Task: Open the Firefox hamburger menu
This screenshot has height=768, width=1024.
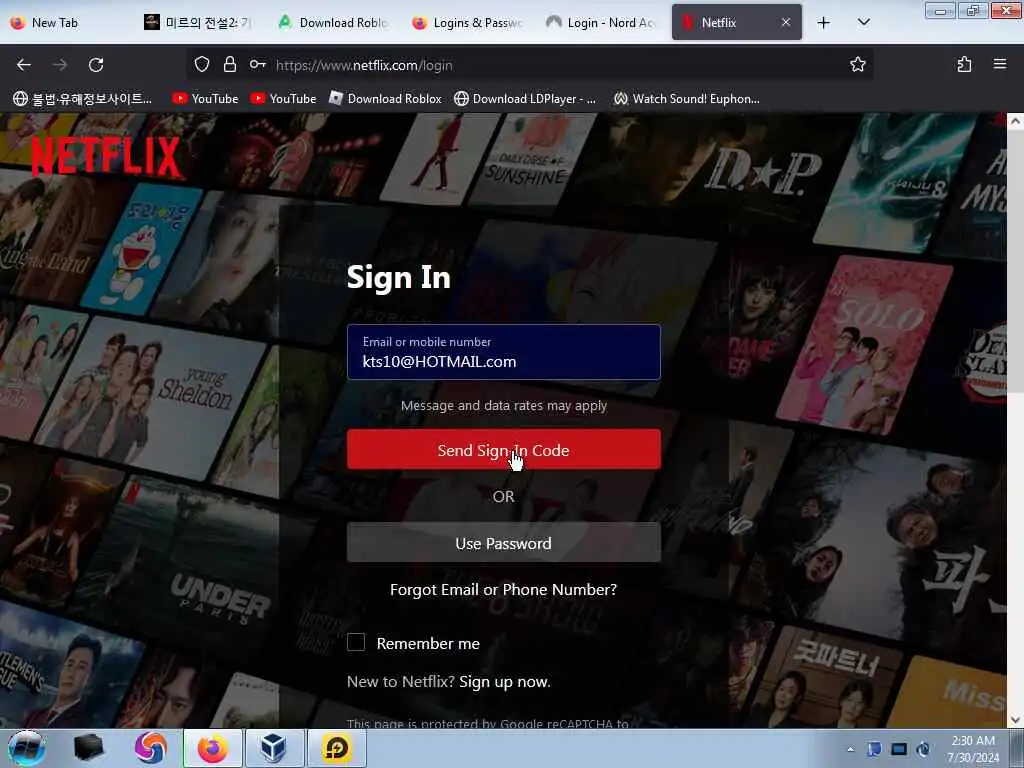Action: pyautogui.click(x=999, y=64)
